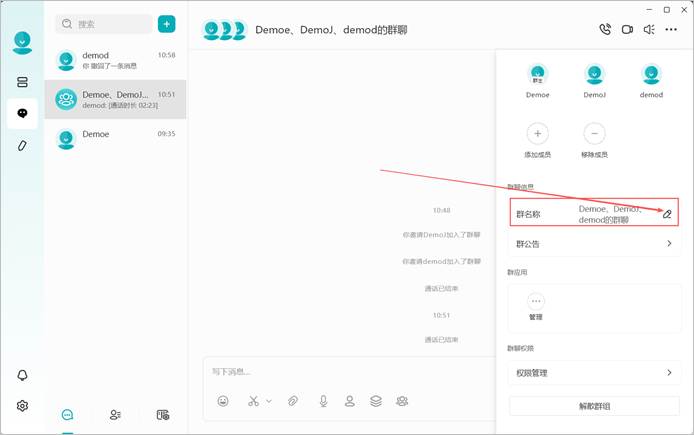Click the microphone voice message icon

click(324, 401)
